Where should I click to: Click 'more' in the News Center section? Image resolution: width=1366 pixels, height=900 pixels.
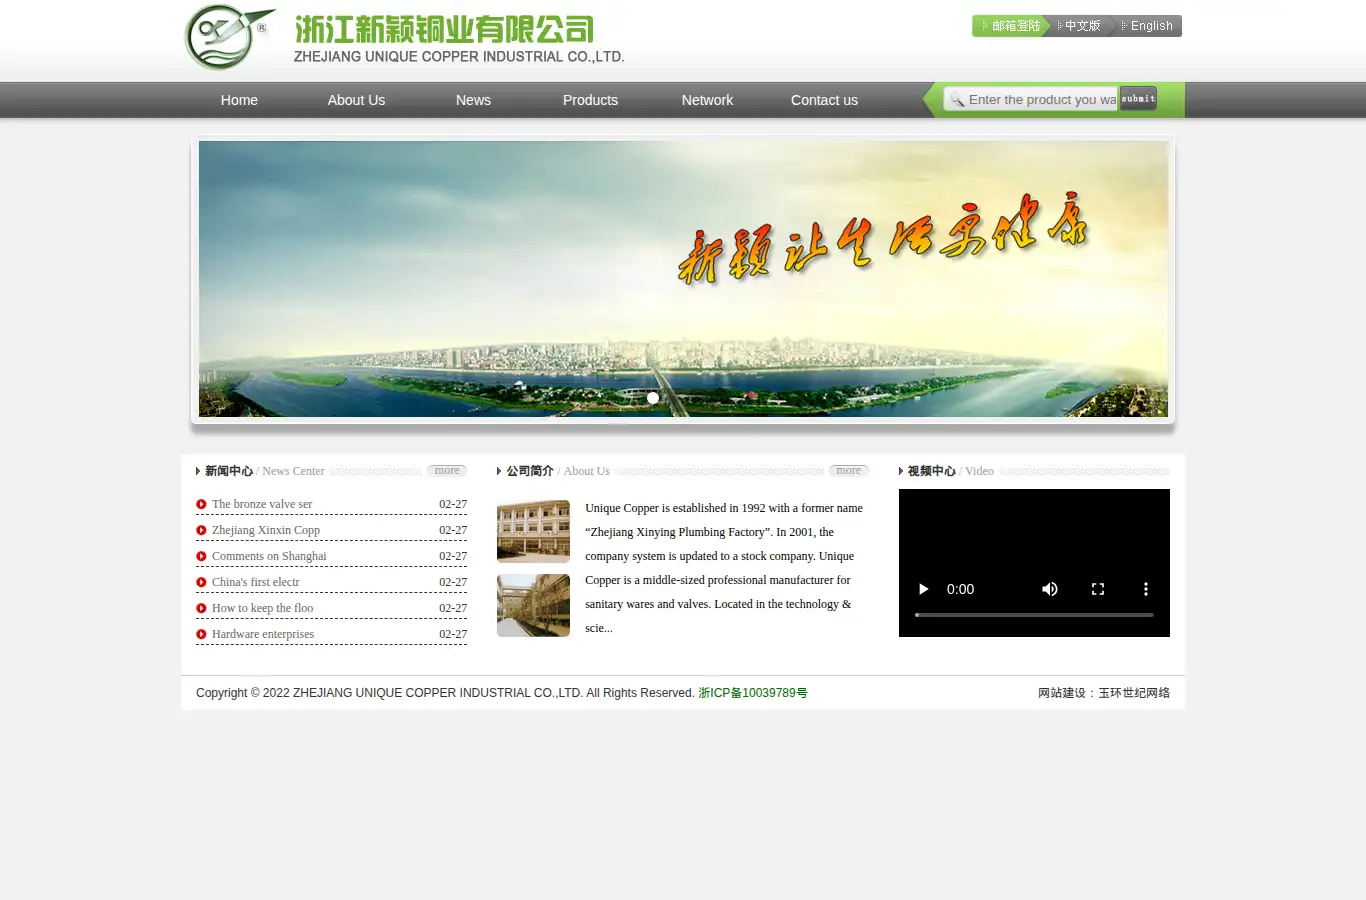click(447, 470)
